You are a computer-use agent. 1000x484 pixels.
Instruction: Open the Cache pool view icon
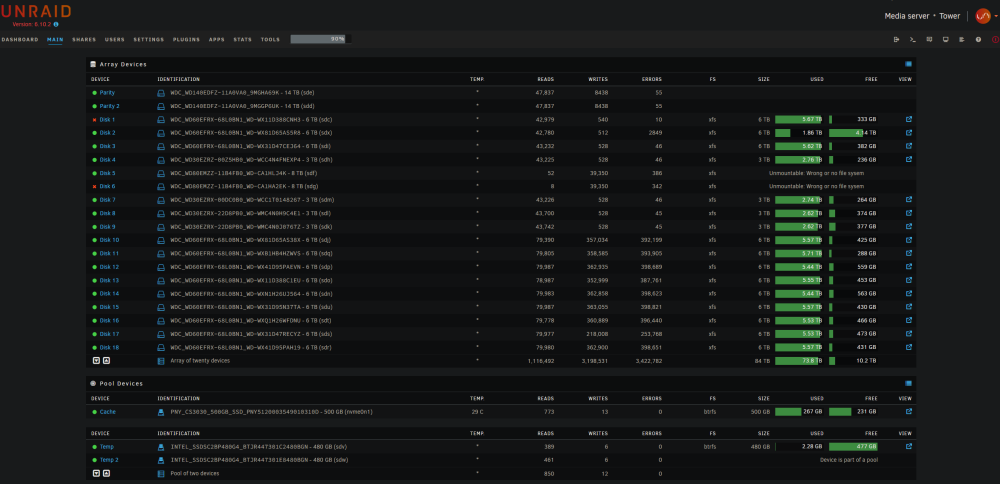909,411
